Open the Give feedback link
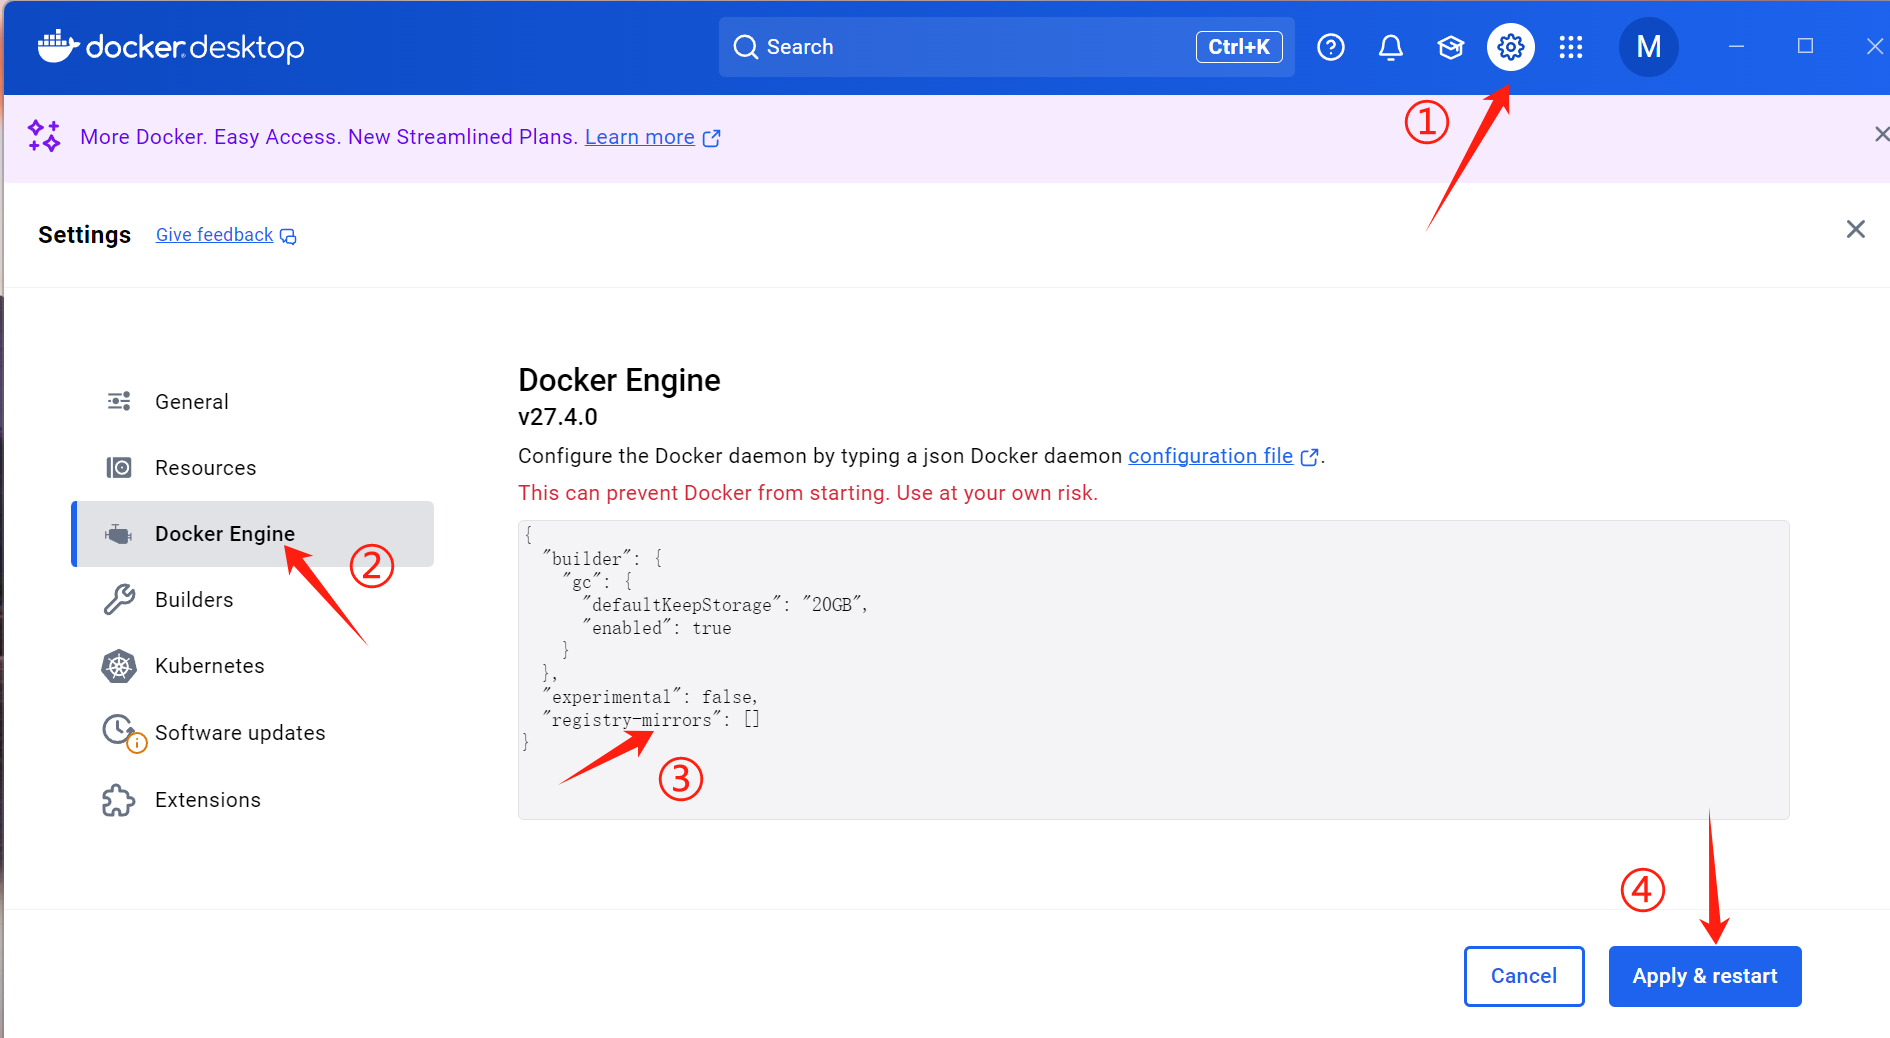 [x=214, y=234]
